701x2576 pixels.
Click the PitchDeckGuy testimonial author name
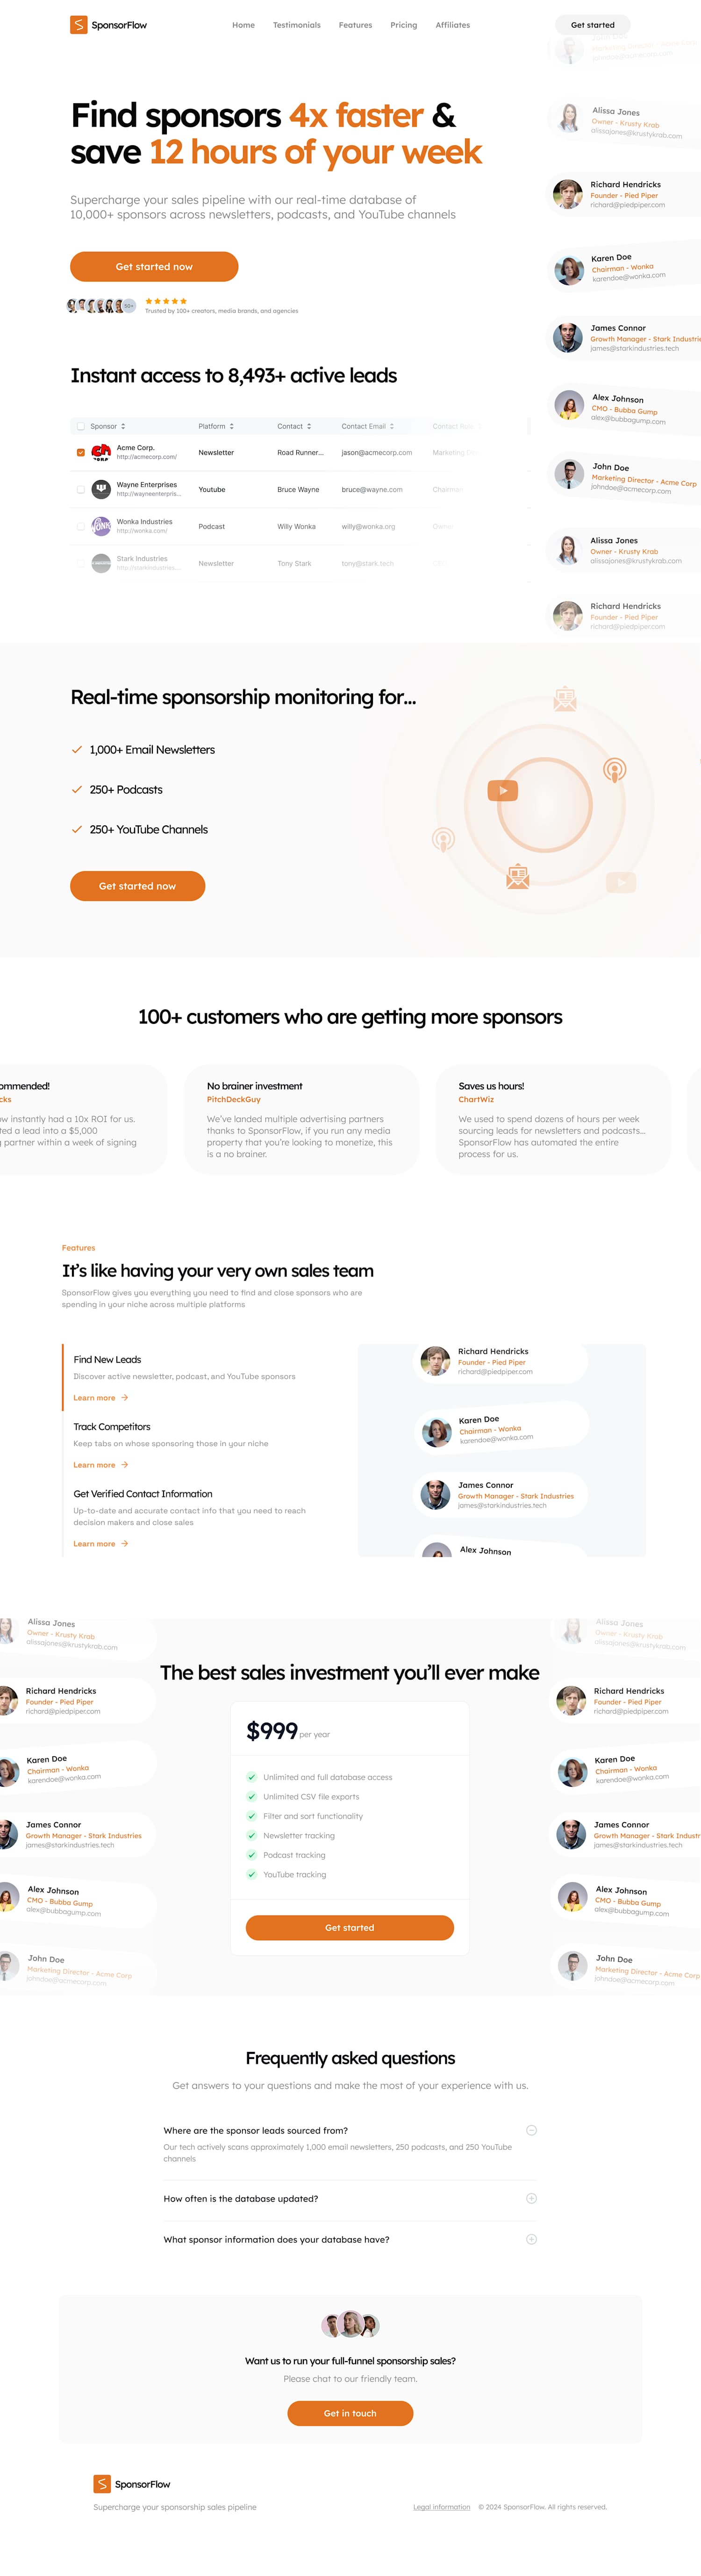(234, 1100)
